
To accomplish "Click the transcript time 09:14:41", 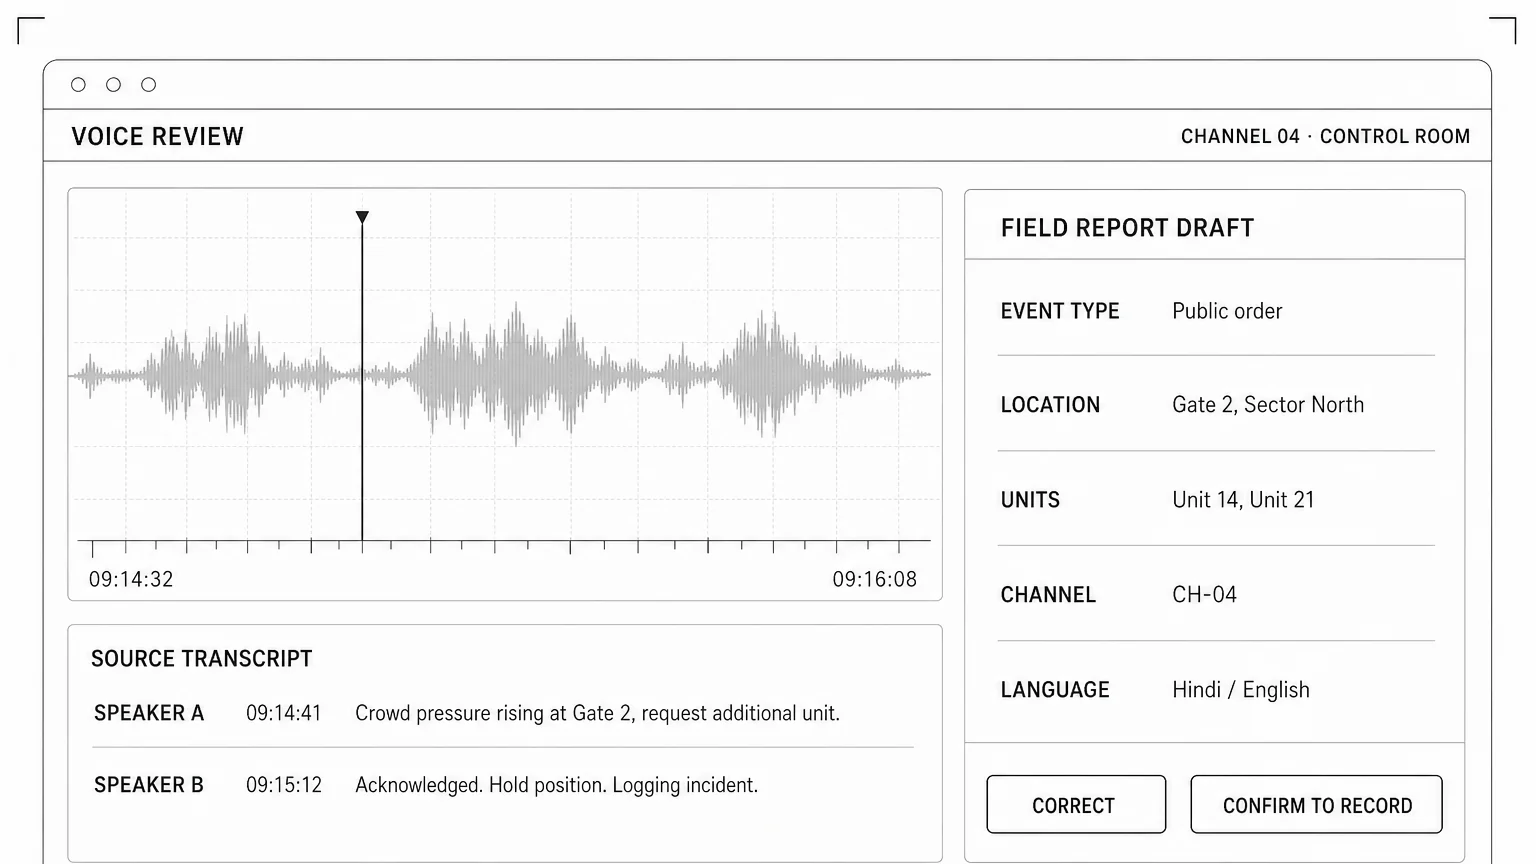I will [284, 713].
